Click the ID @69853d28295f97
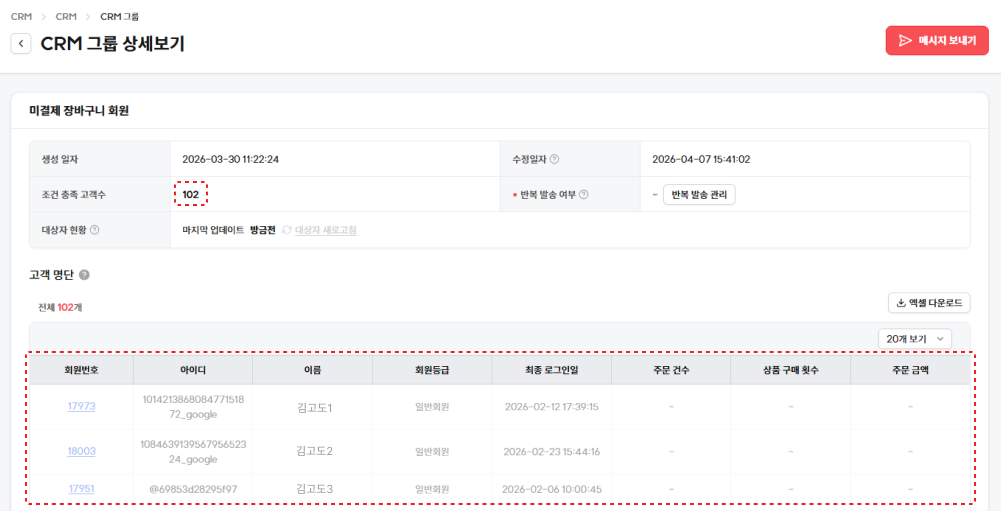Viewport: 1001px width, 511px height. (x=193, y=489)
